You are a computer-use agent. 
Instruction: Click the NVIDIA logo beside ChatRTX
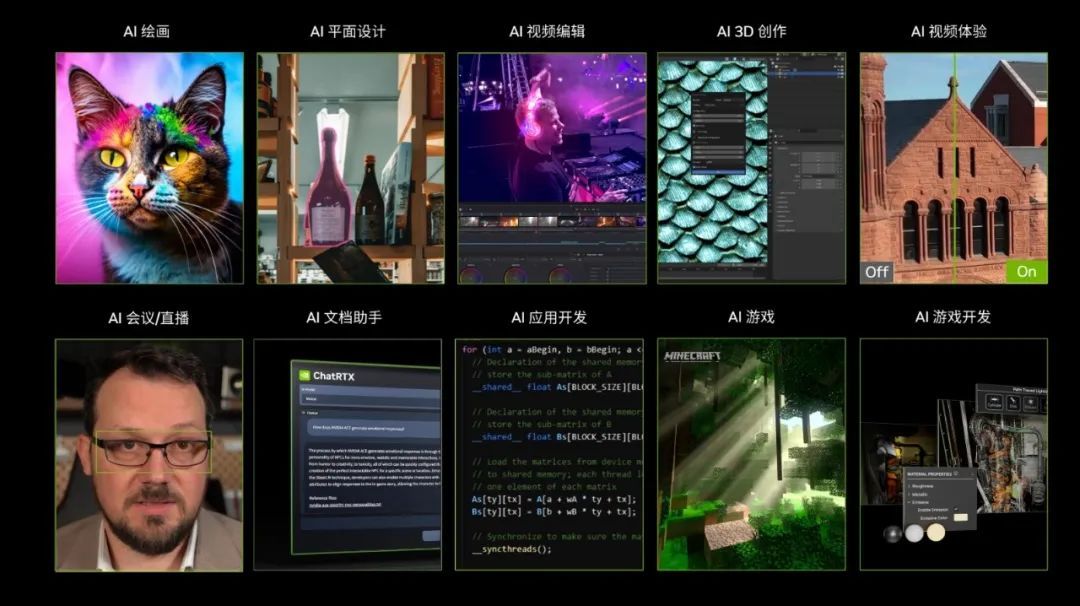[x=304, y=375]
